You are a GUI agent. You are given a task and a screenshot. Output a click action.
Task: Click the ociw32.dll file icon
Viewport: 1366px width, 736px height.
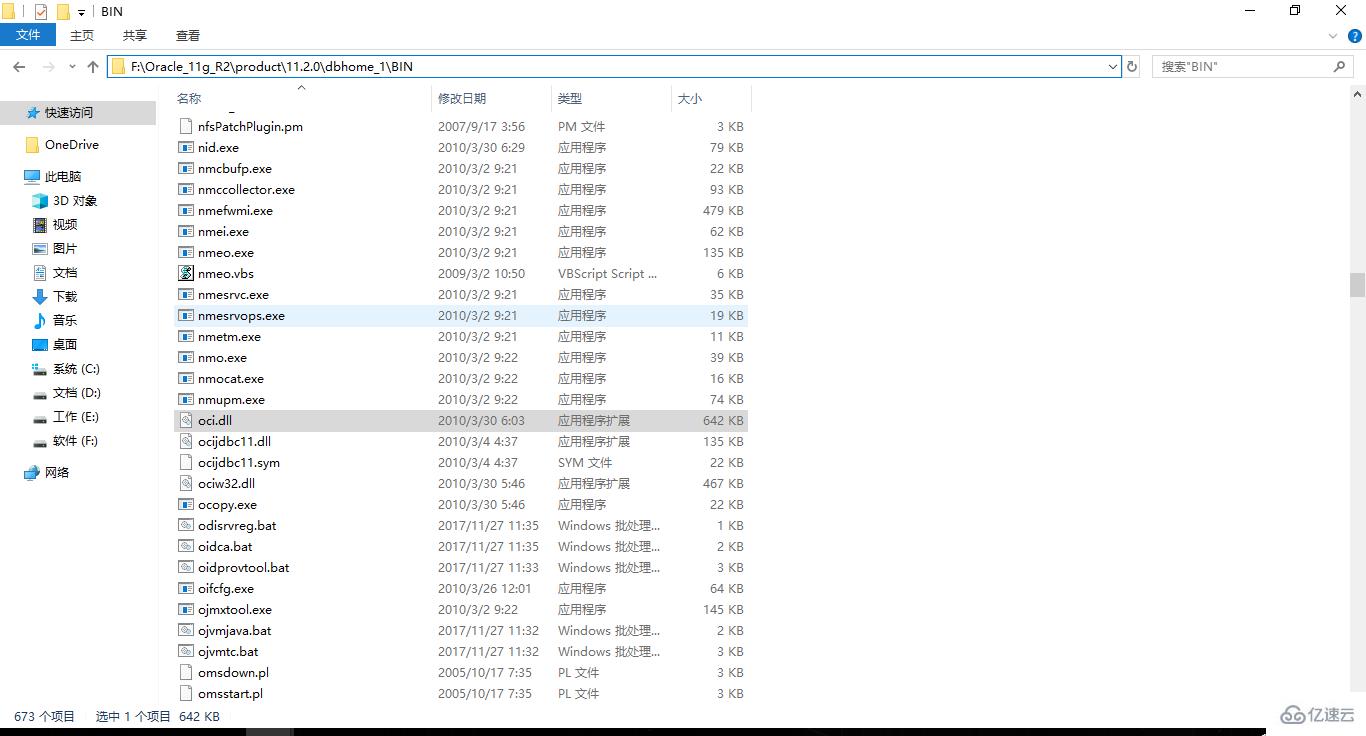185,483
